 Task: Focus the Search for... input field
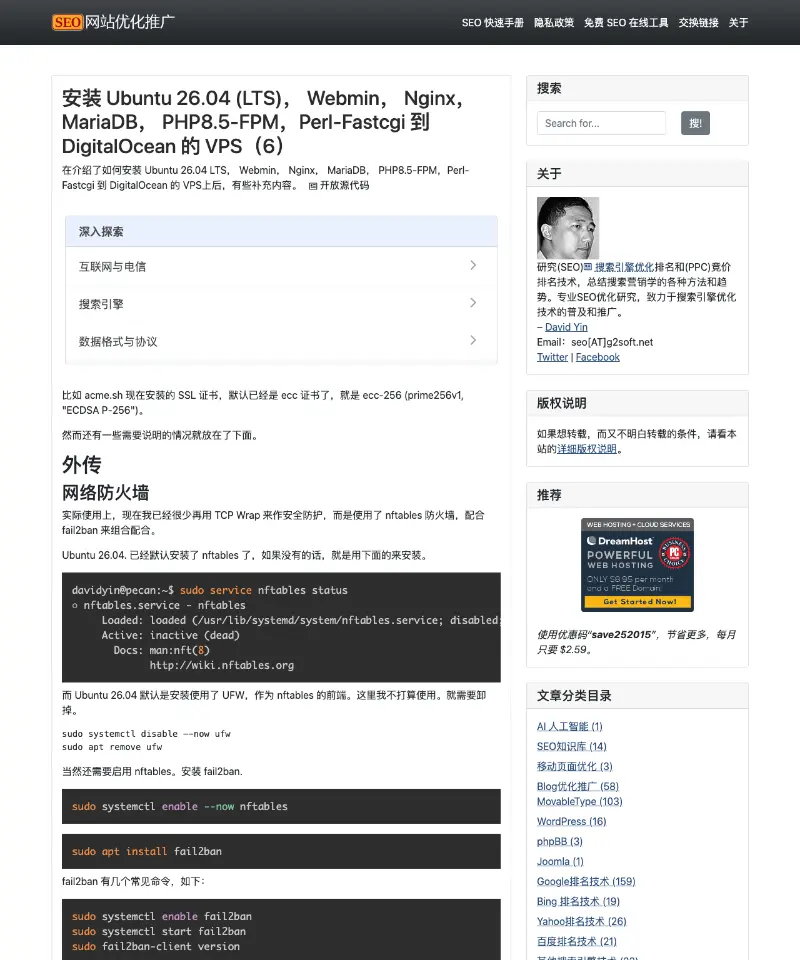(601, 123)
